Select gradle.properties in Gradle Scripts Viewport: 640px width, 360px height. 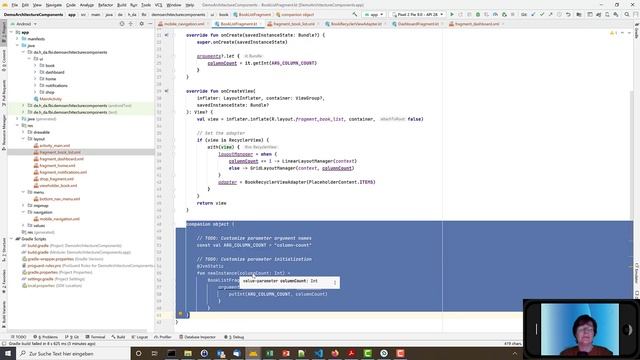tap(42, 272)
